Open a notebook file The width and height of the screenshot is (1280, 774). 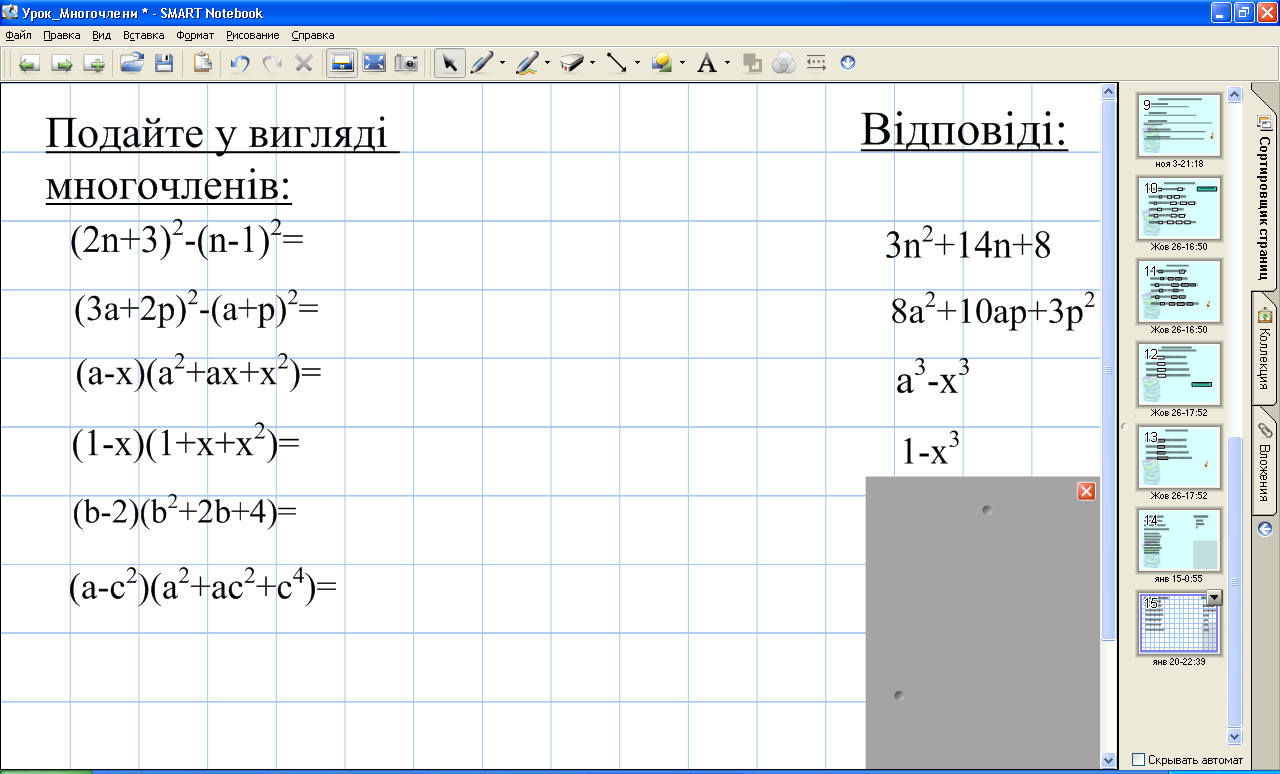click(x=131, y=64)
